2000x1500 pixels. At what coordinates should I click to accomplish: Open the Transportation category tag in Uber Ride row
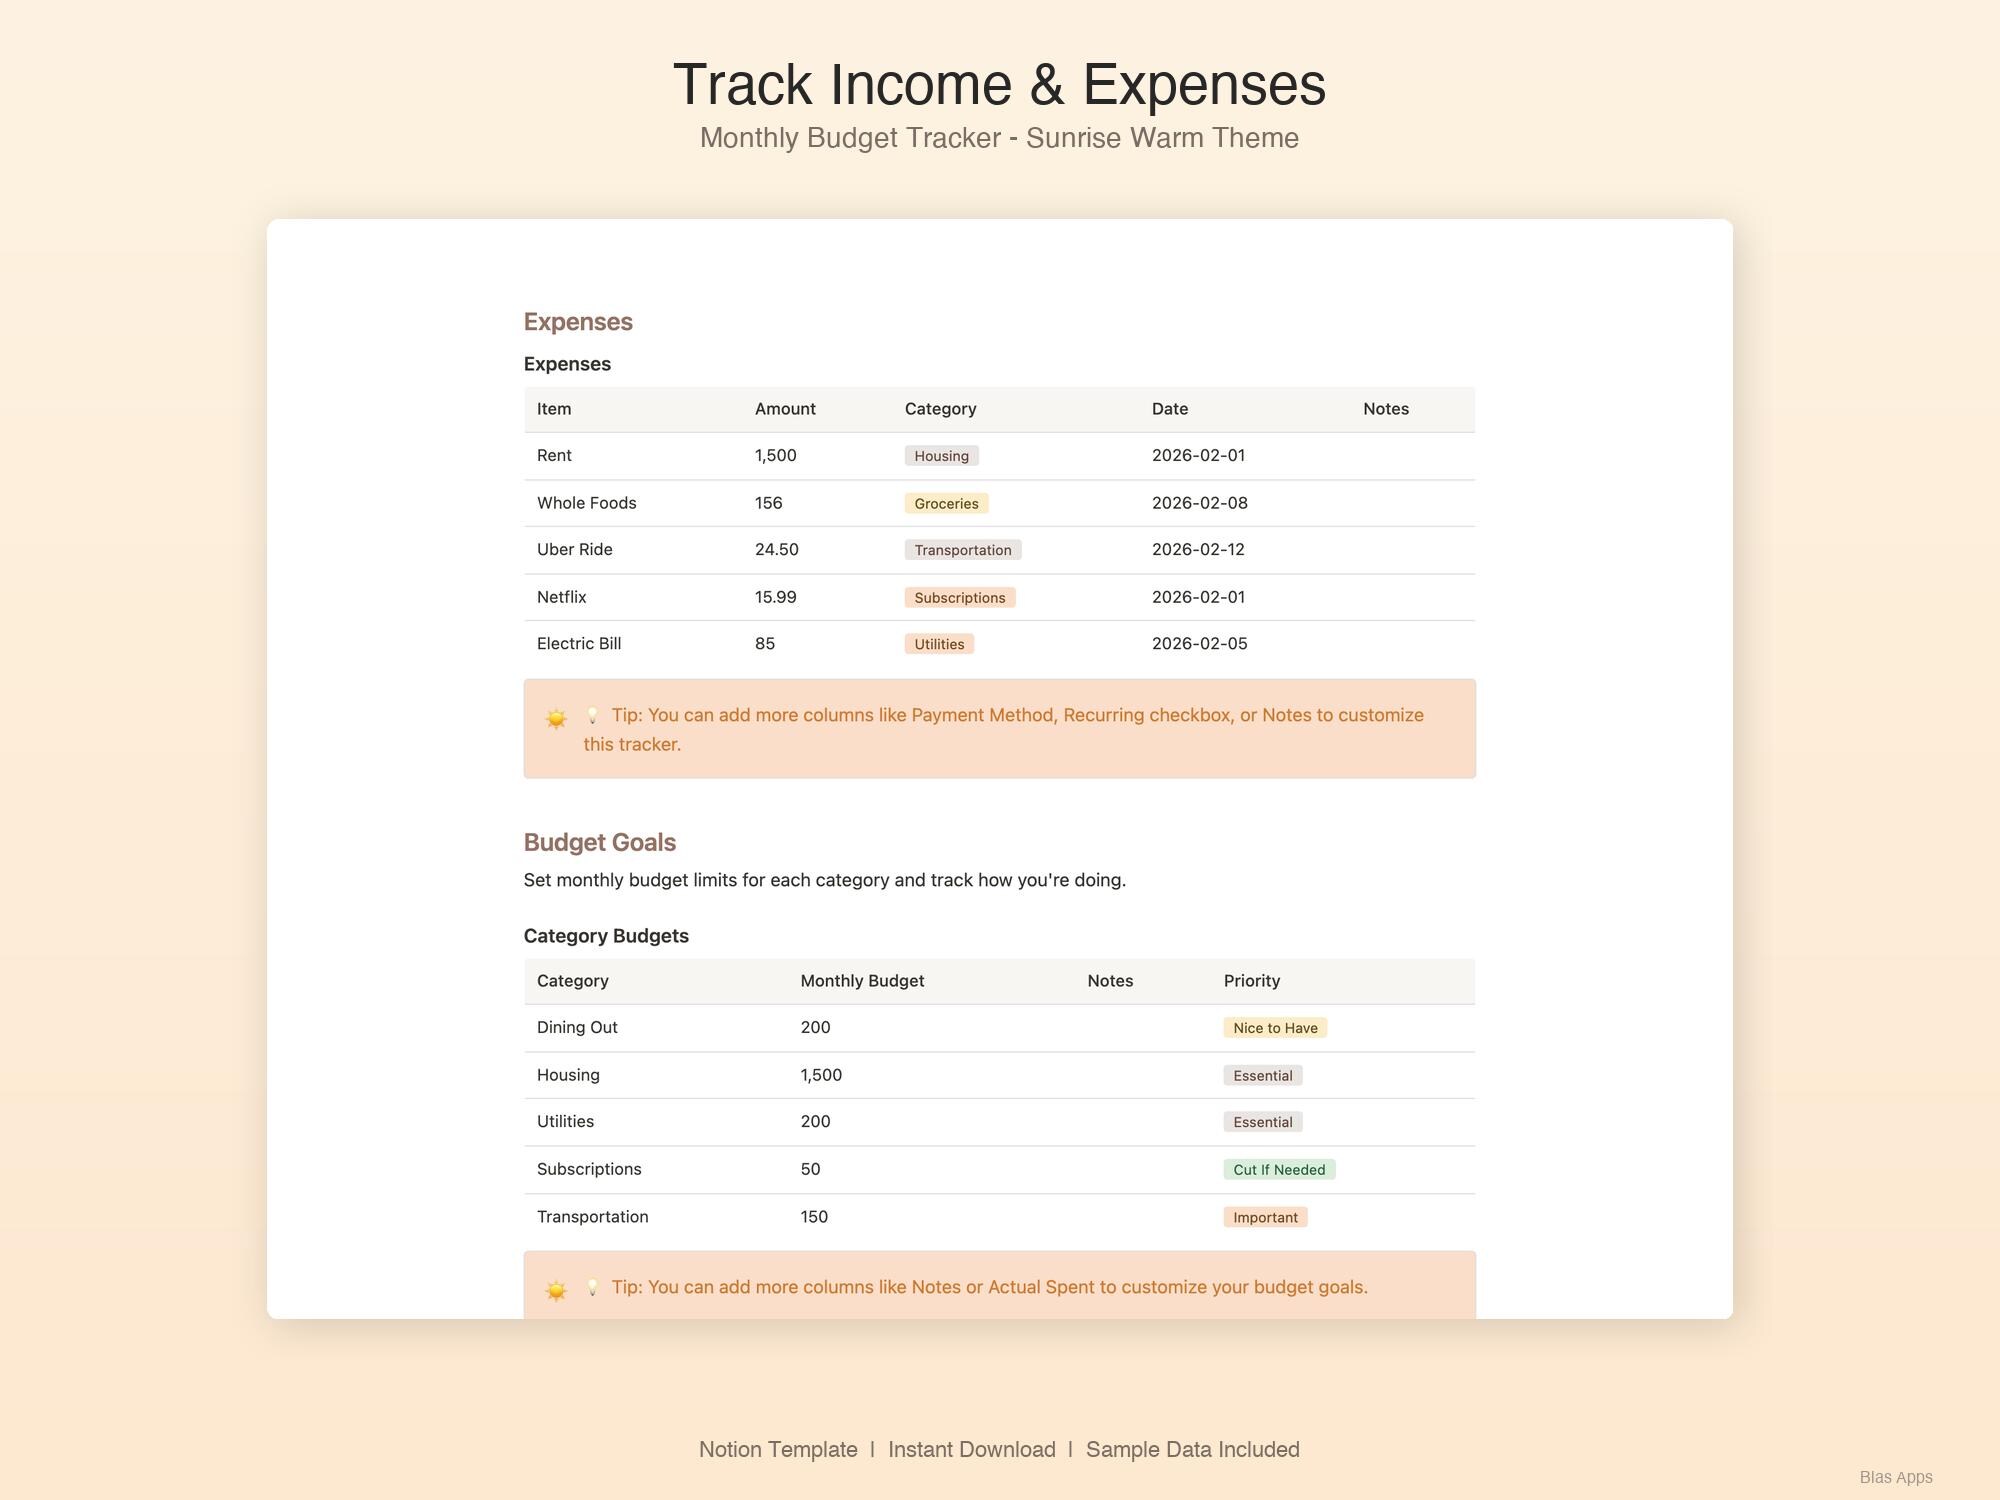tap(963, 550)
